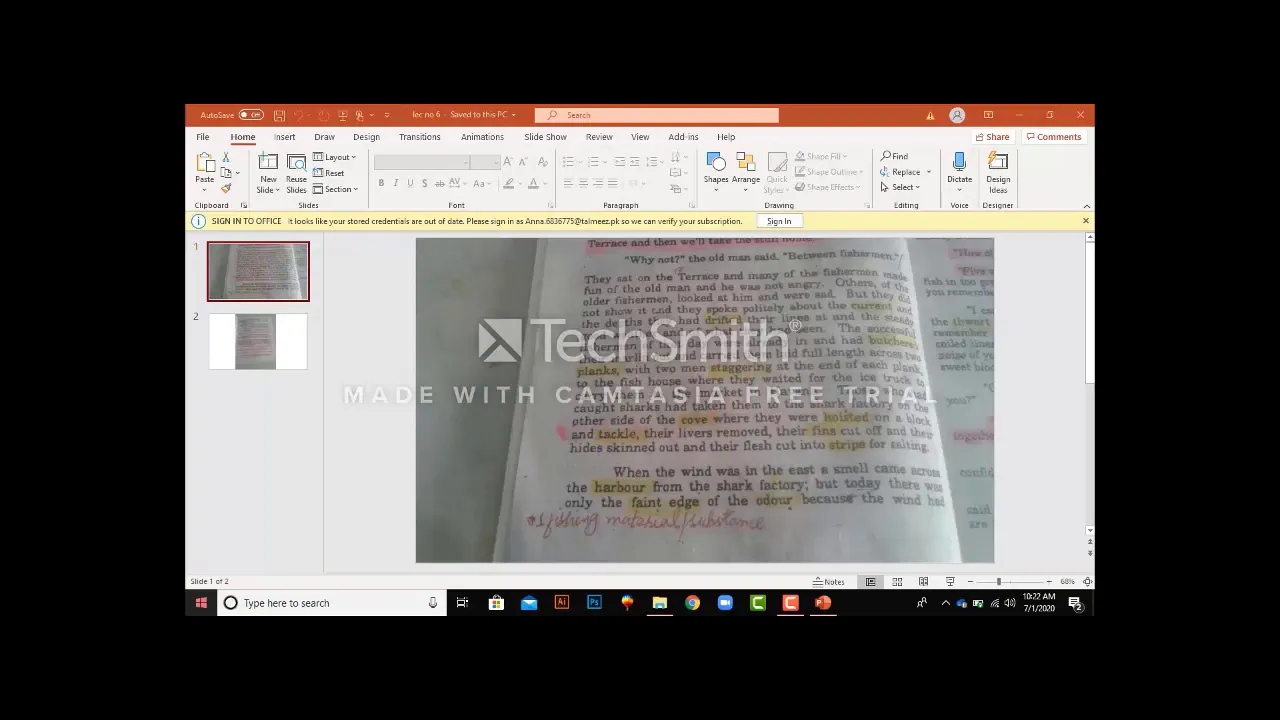The height and width of the screenshot is (720, 1280).
Task: Click Fit slide to current window icon
Action: (x=1087, y=582)
